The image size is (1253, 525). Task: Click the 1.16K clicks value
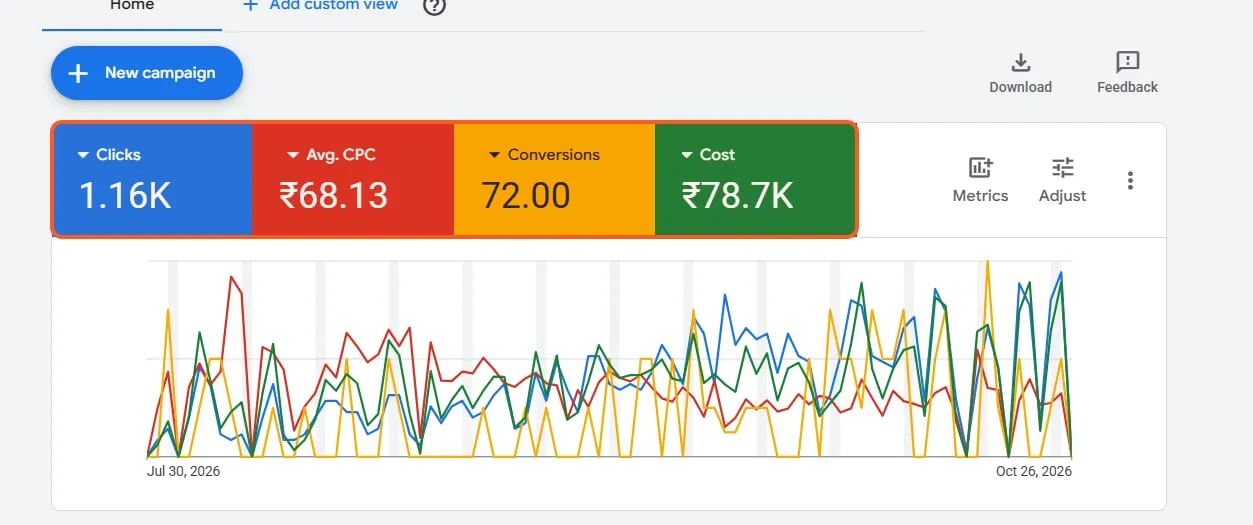point(125,196)
